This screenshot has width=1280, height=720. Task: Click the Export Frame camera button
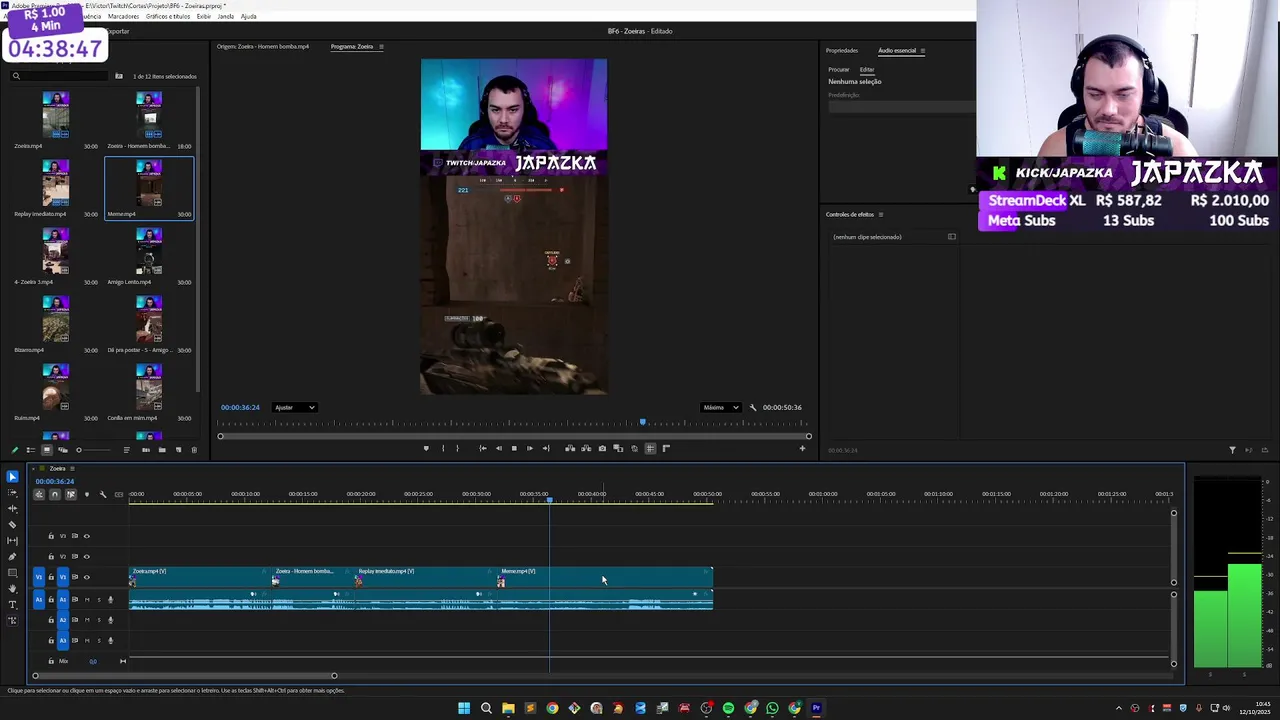coord(602,448)
